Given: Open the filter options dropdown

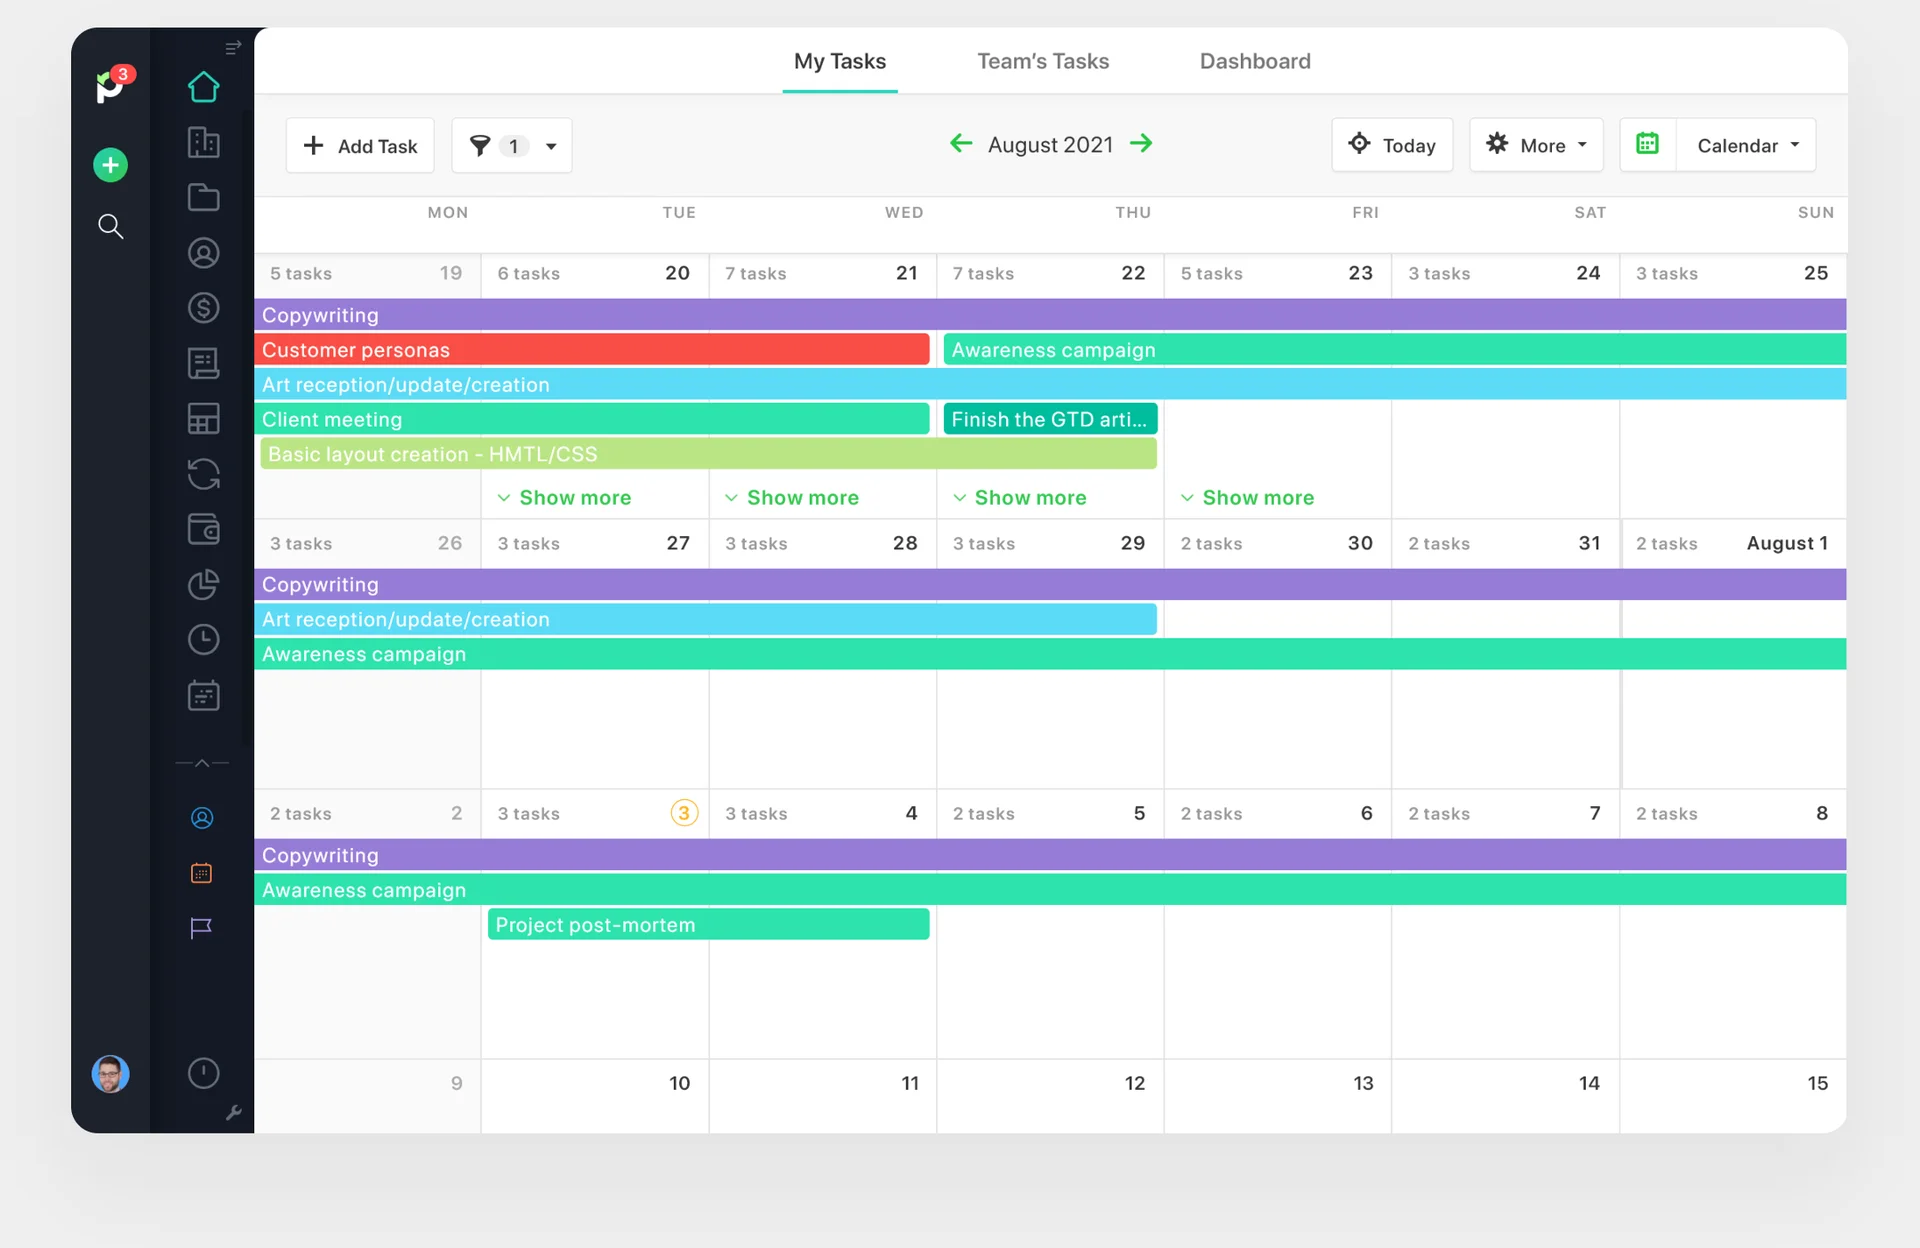Looking at the screenshot, I should (511, 146).
